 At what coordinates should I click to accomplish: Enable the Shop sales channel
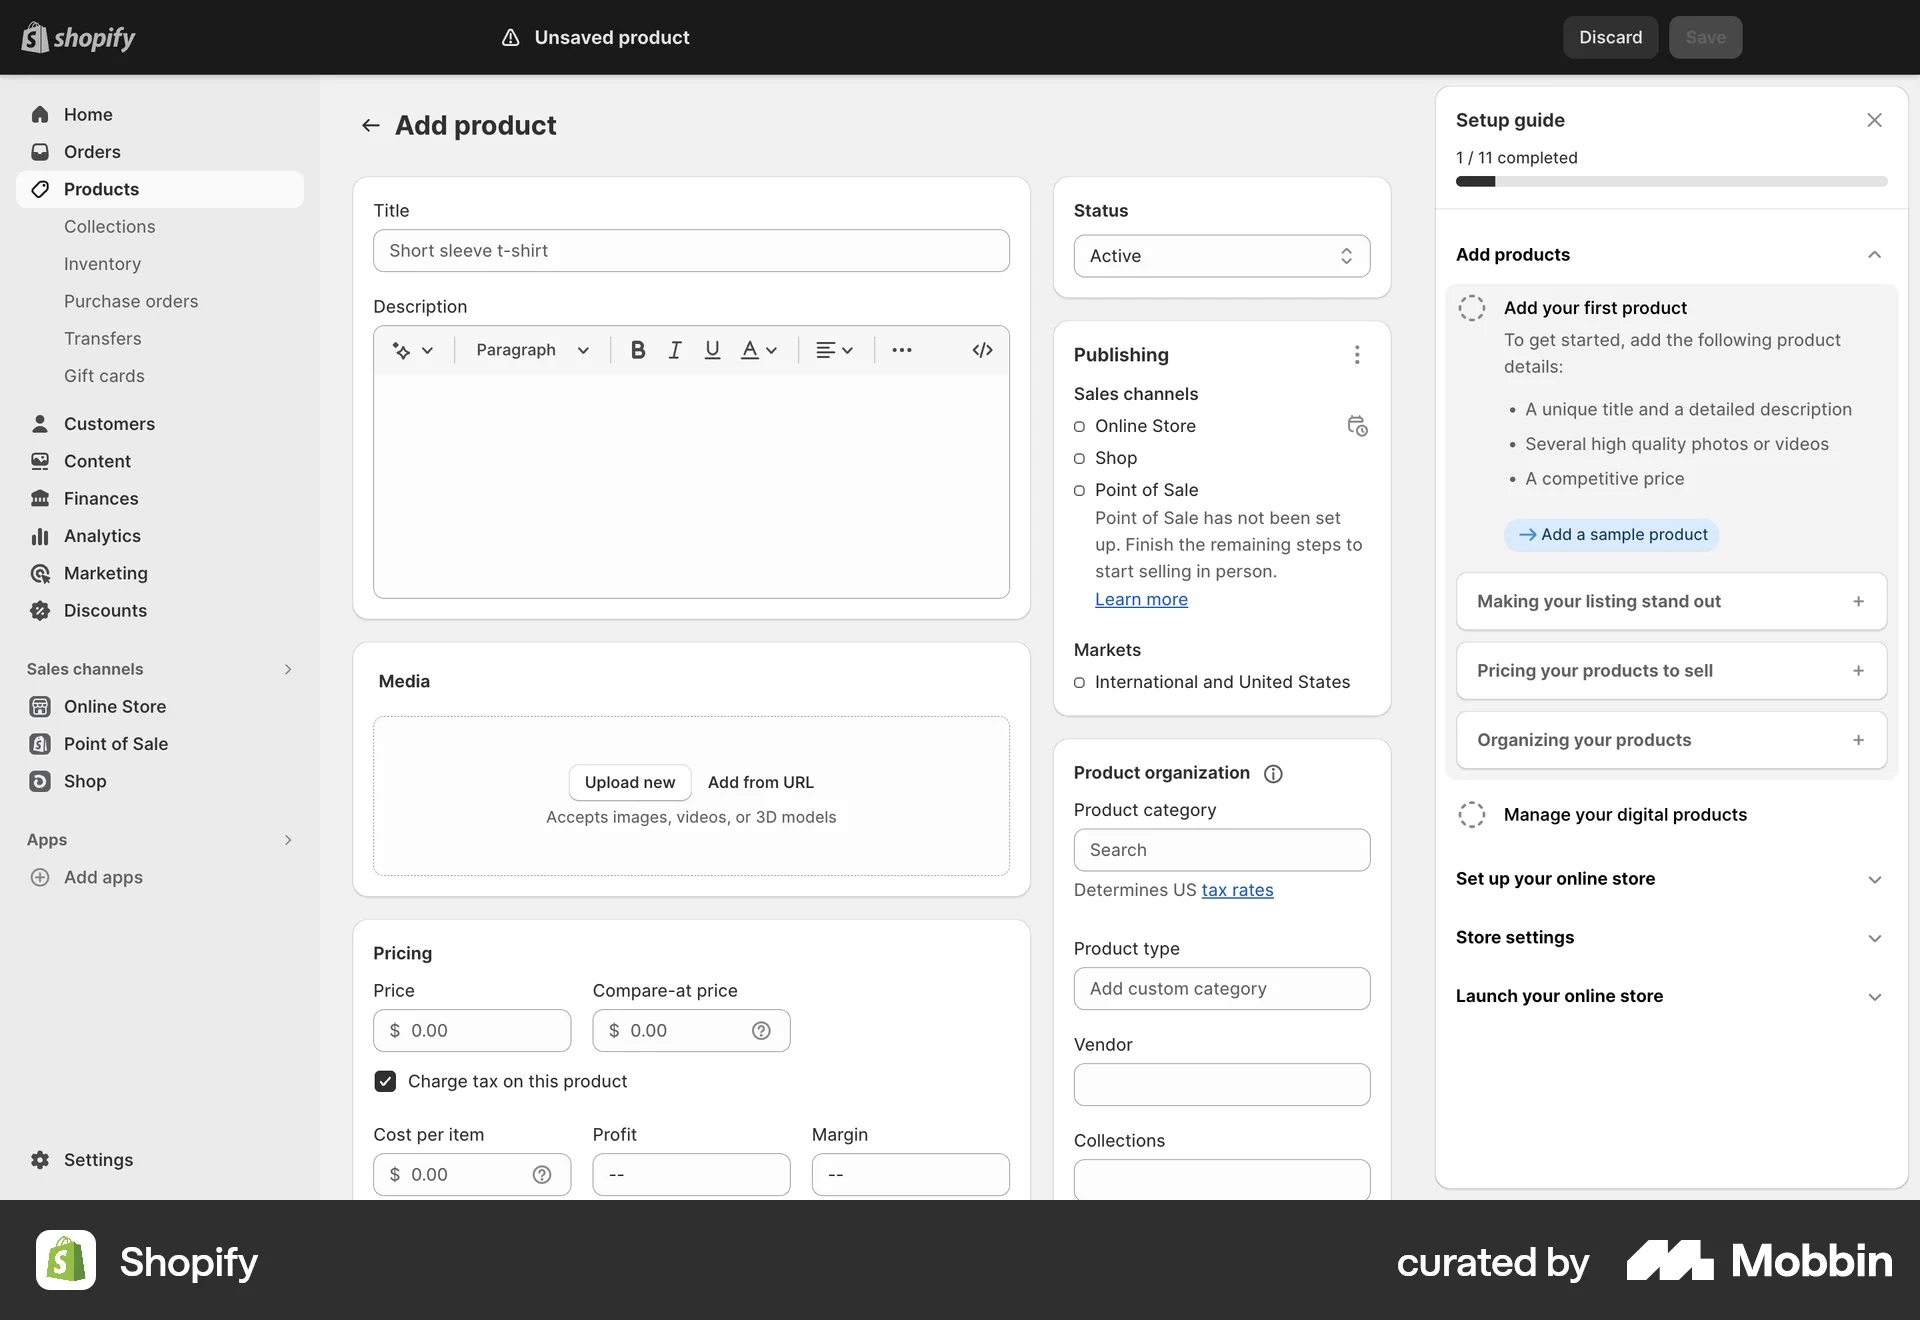(1080, 458)
